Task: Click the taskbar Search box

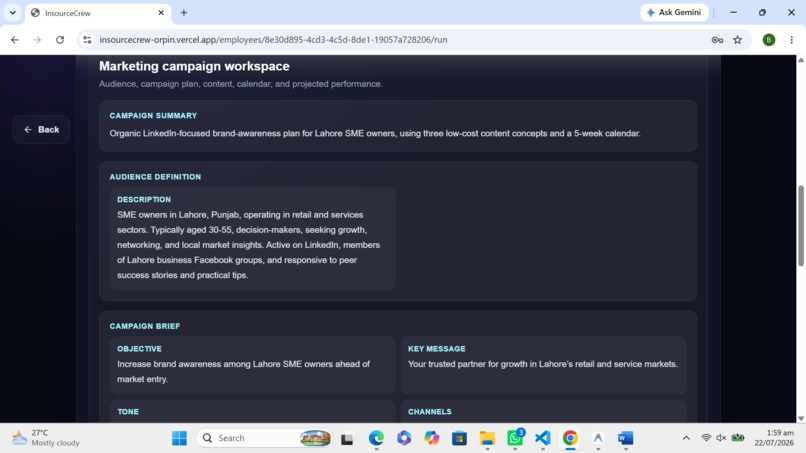Action: coord(264,438)
